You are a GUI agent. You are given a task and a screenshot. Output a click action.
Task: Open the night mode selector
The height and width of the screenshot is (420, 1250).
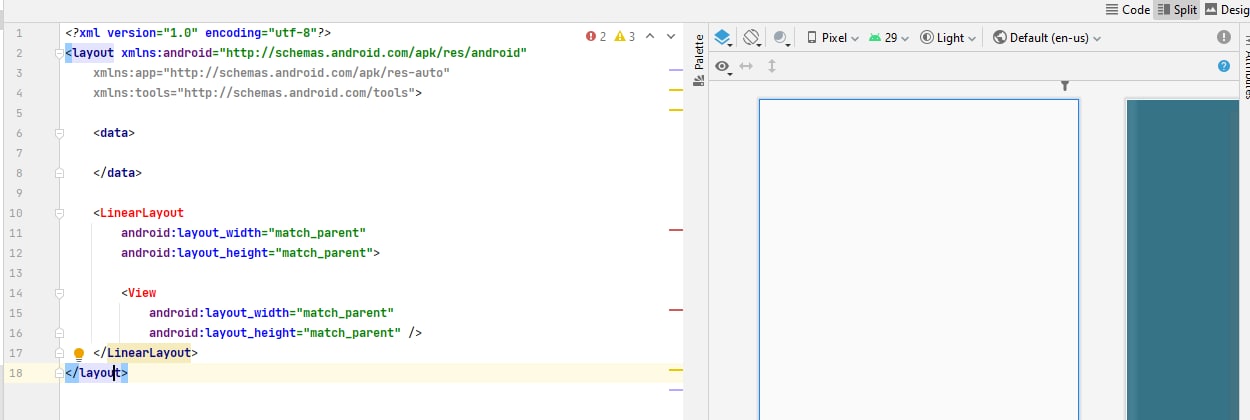pos(782,38)
